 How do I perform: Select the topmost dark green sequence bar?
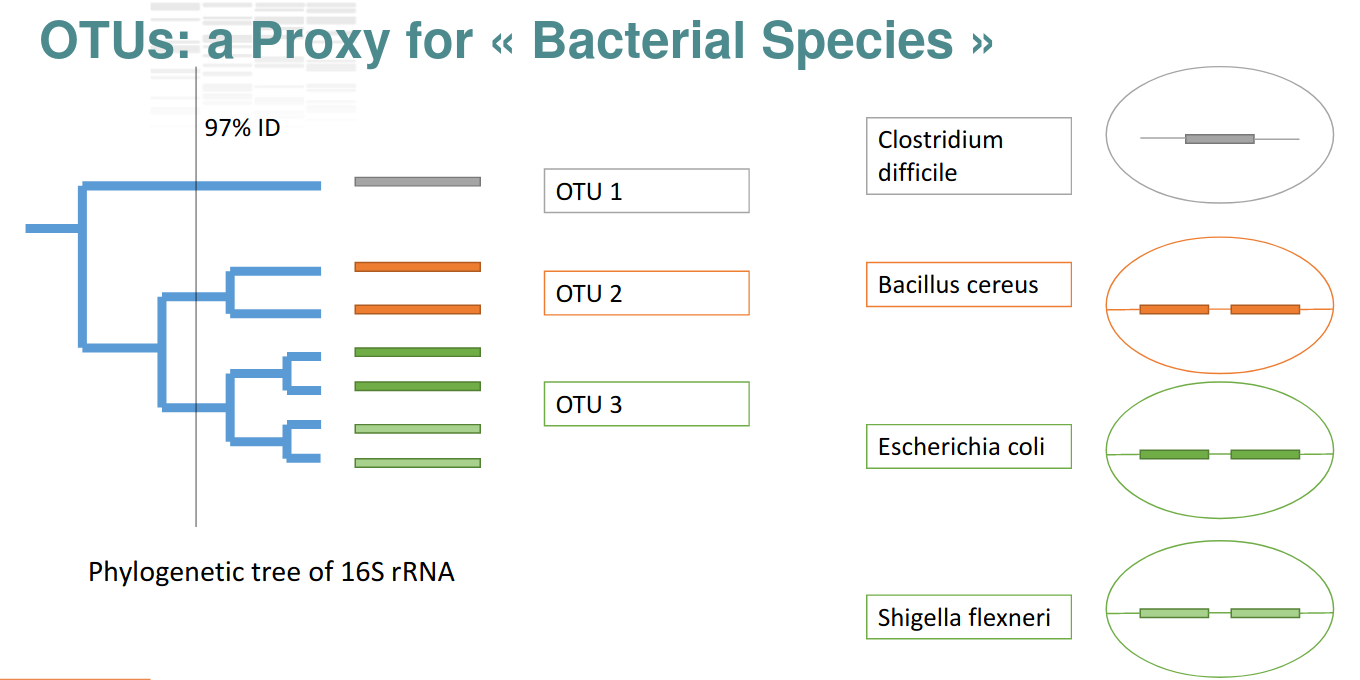click(x=417, y=352)
